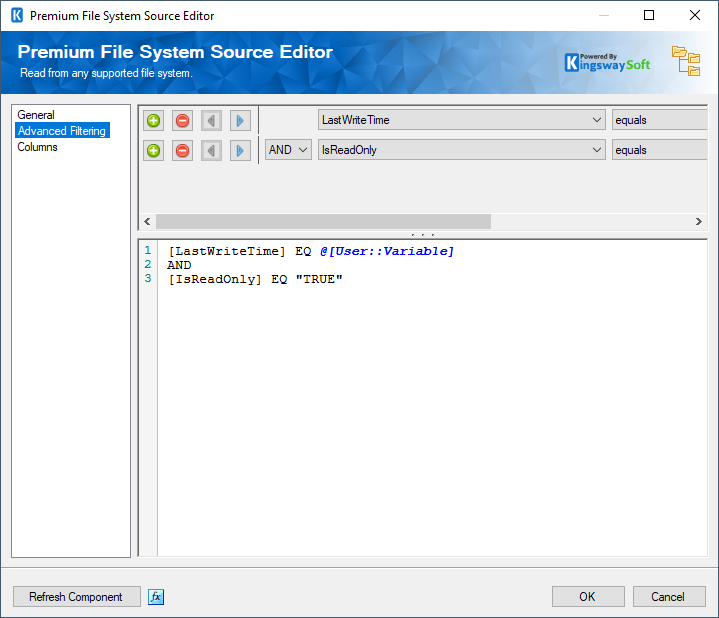Click the "TRUE" value on line 3
The image size is (719, 618).
pos(319,279)
